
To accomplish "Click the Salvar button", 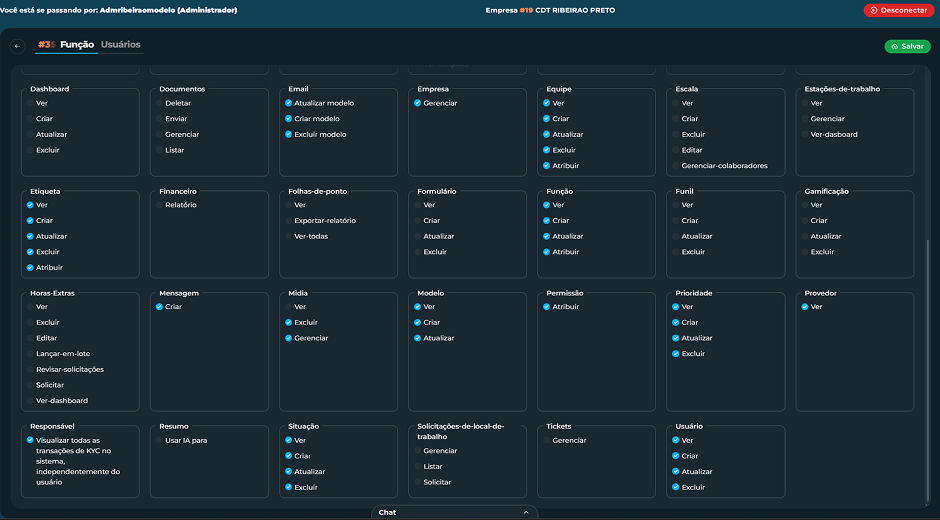I will coord(907,46).
